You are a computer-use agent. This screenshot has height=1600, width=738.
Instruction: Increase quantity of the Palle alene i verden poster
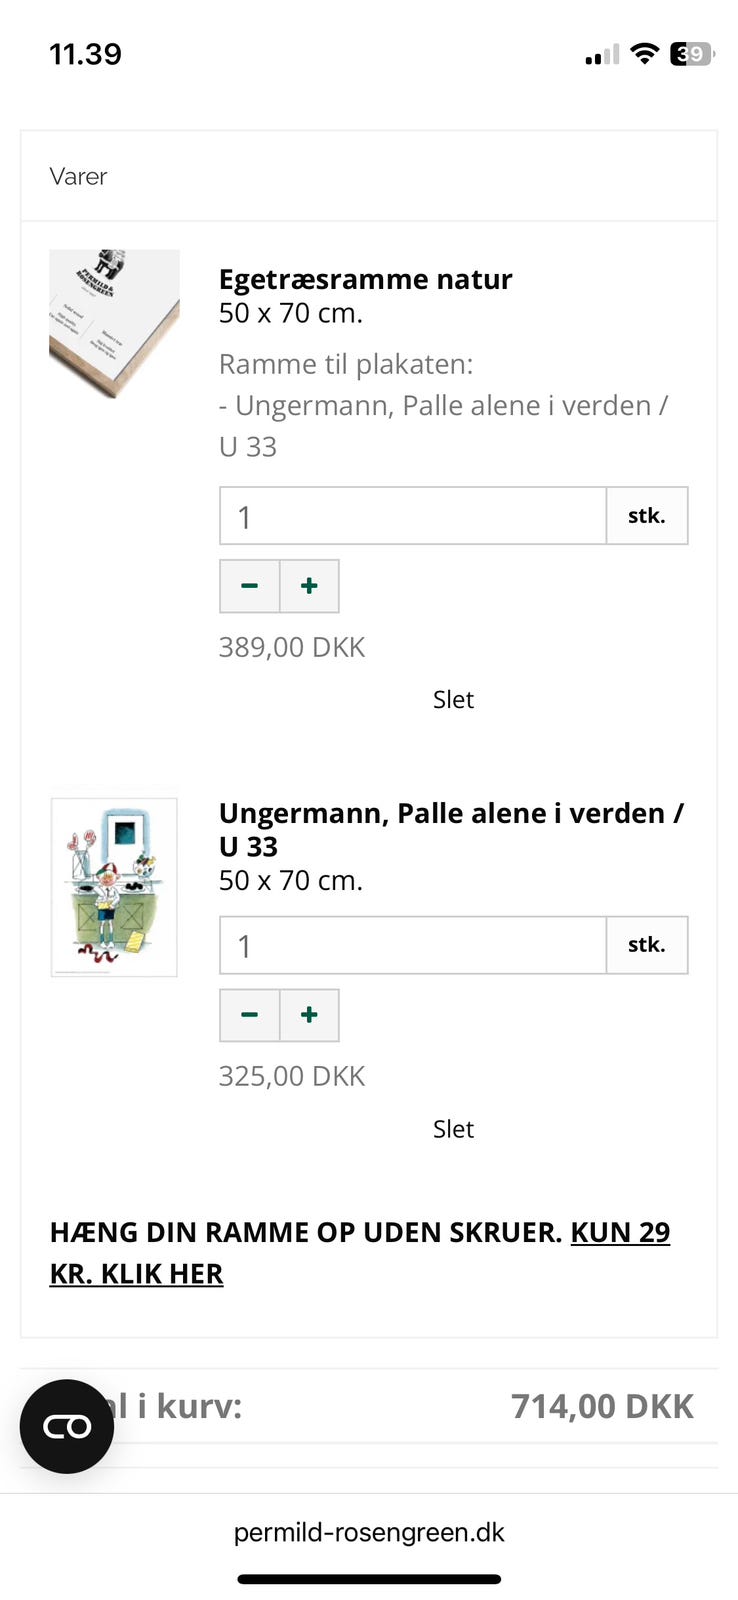309,1015
